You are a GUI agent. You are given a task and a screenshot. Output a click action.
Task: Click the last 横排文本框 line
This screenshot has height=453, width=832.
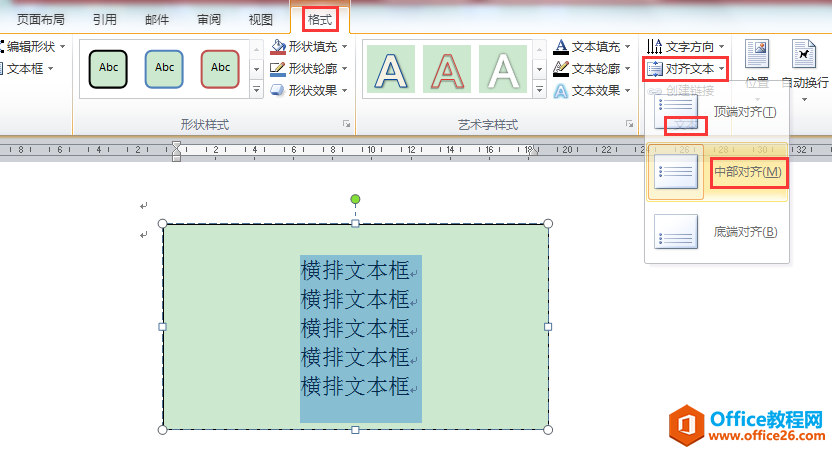tap(355, 386)
